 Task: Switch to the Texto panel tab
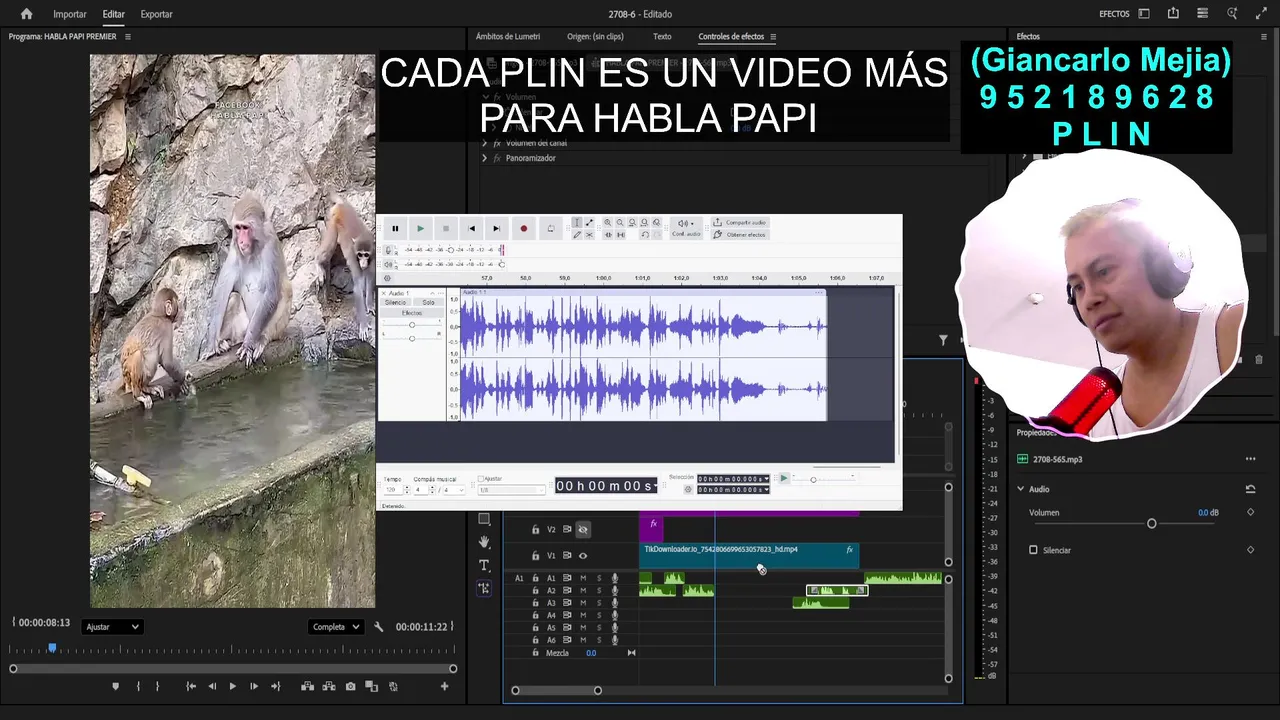(x=662, y=37)
